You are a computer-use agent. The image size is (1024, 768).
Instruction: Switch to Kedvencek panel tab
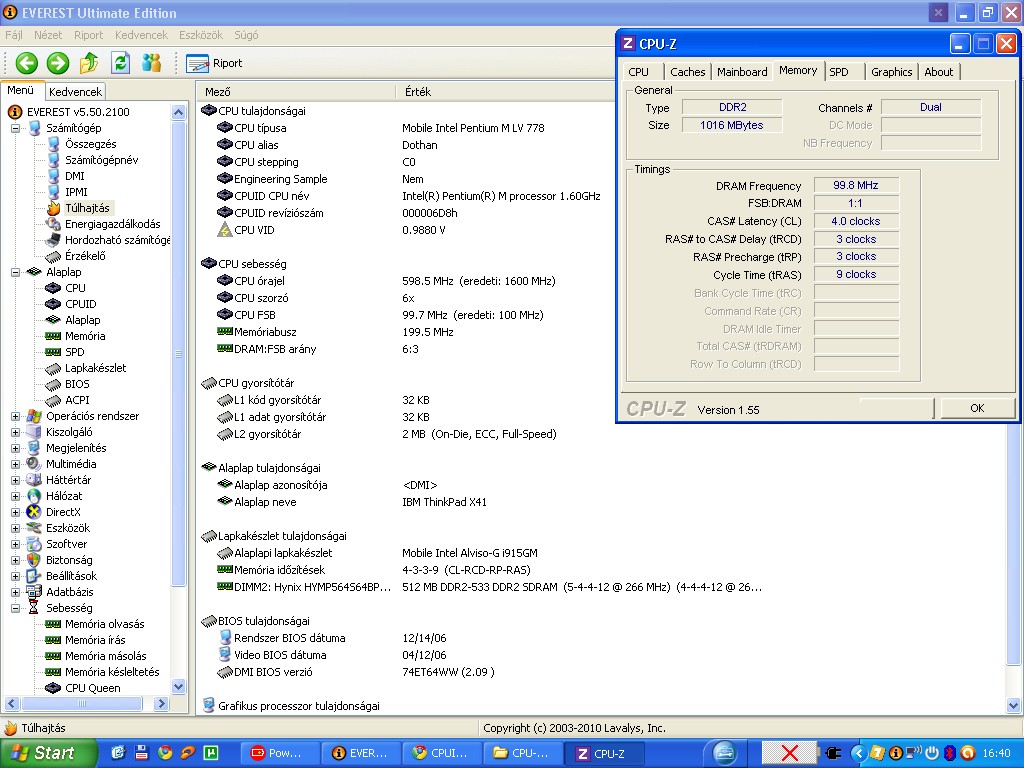point(75,91)
